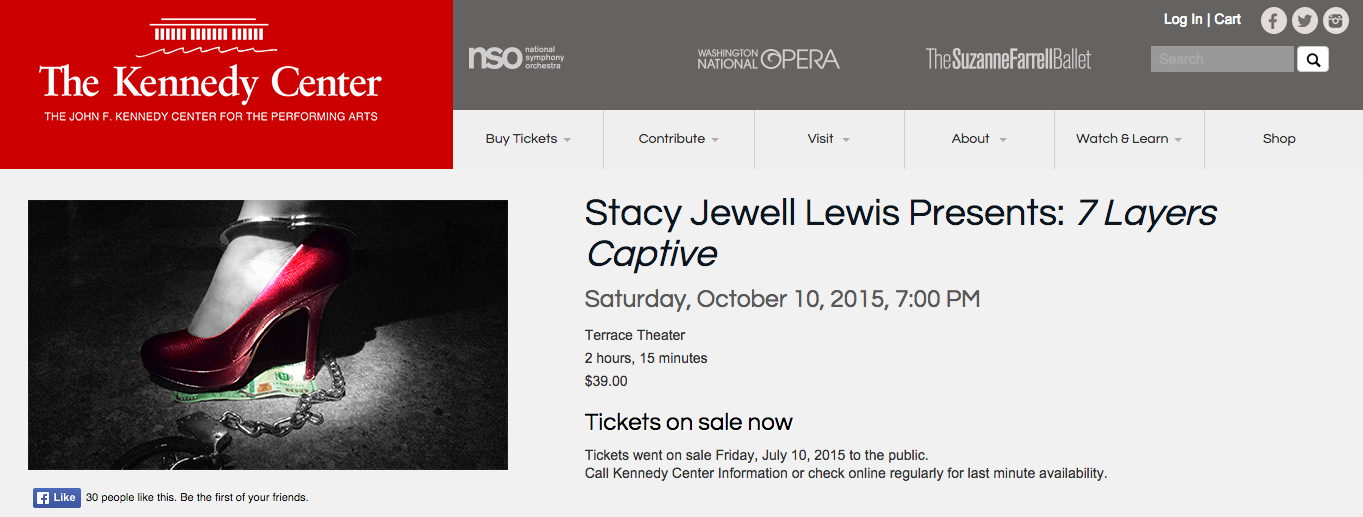Screen dimensions: 1363x517
Task: Open The Suzanne Farrell Ballet logo
Action: [x=1008, y=59]
